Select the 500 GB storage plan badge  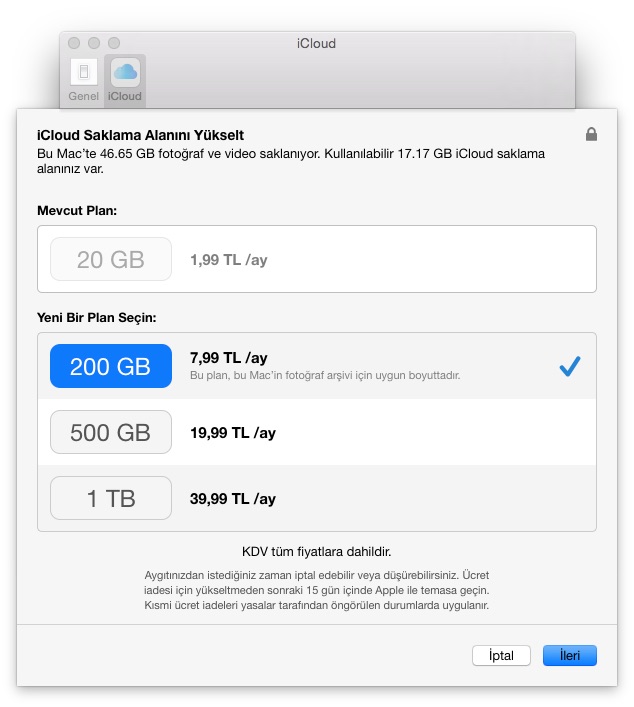[x=110, y=432]
